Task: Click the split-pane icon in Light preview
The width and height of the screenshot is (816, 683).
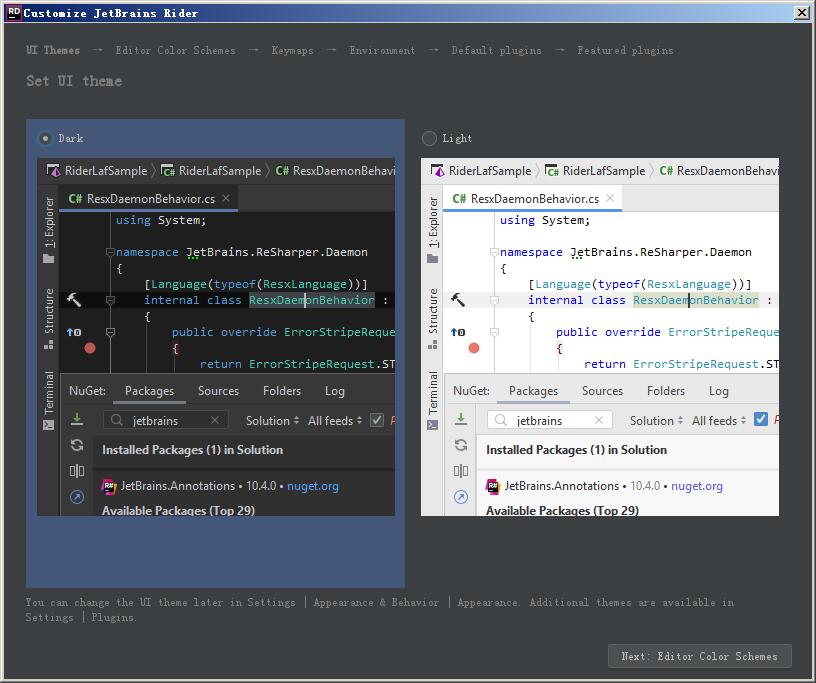Action: click(461, 471)
